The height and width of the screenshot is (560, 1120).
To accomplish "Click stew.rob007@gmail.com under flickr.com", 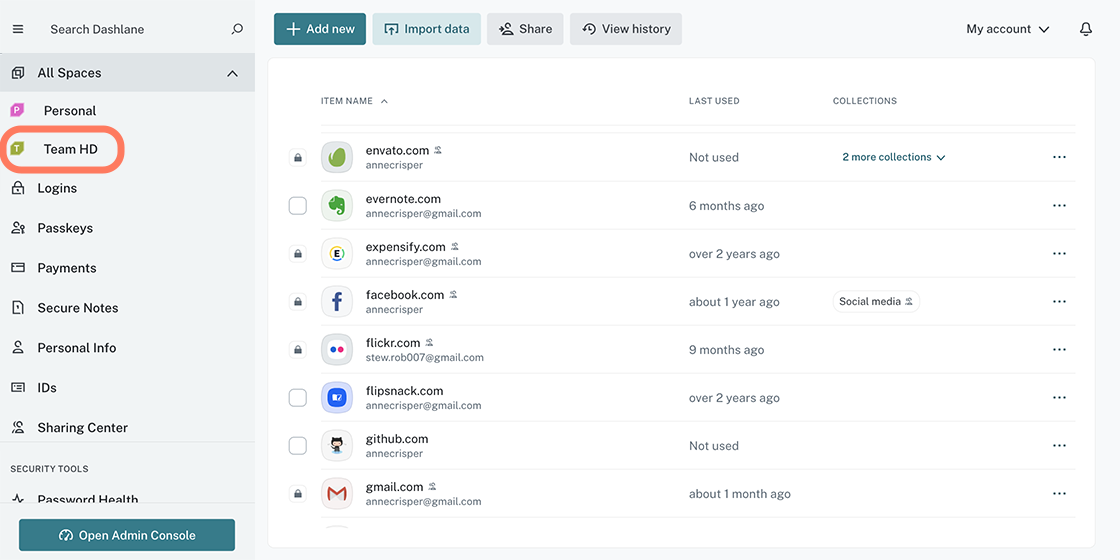I will tap(424, 357).
